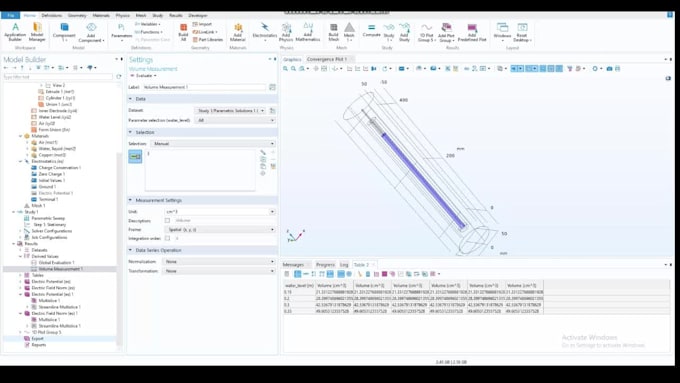Go to previous node with Model Builder back arrow

coord(6,68)
